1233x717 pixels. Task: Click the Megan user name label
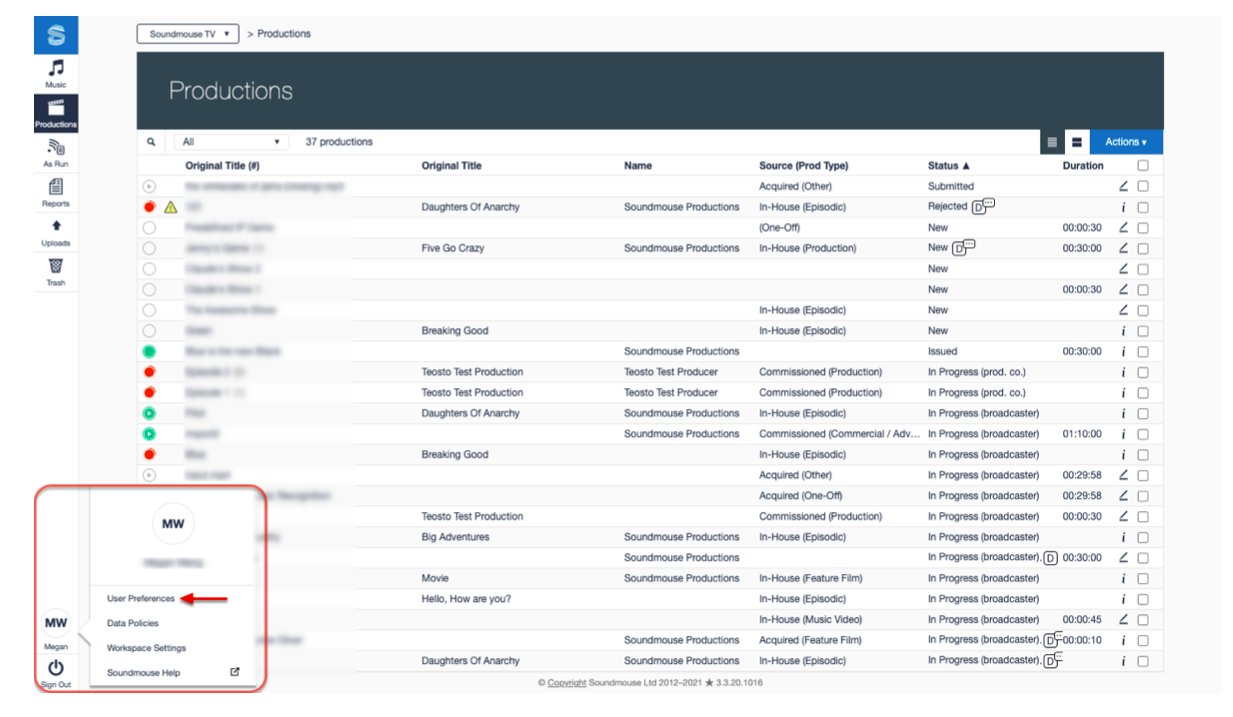click(x=56, y=647)
